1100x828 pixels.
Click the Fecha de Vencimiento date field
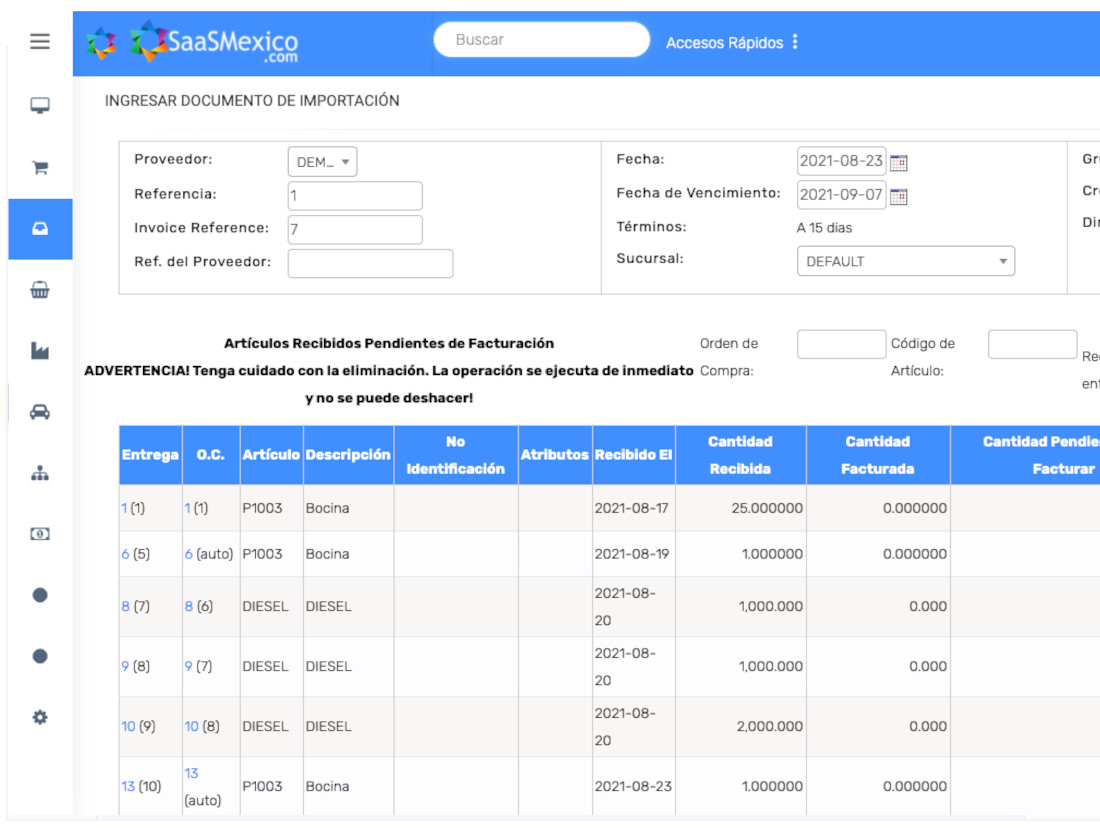(x=841, y=194)
